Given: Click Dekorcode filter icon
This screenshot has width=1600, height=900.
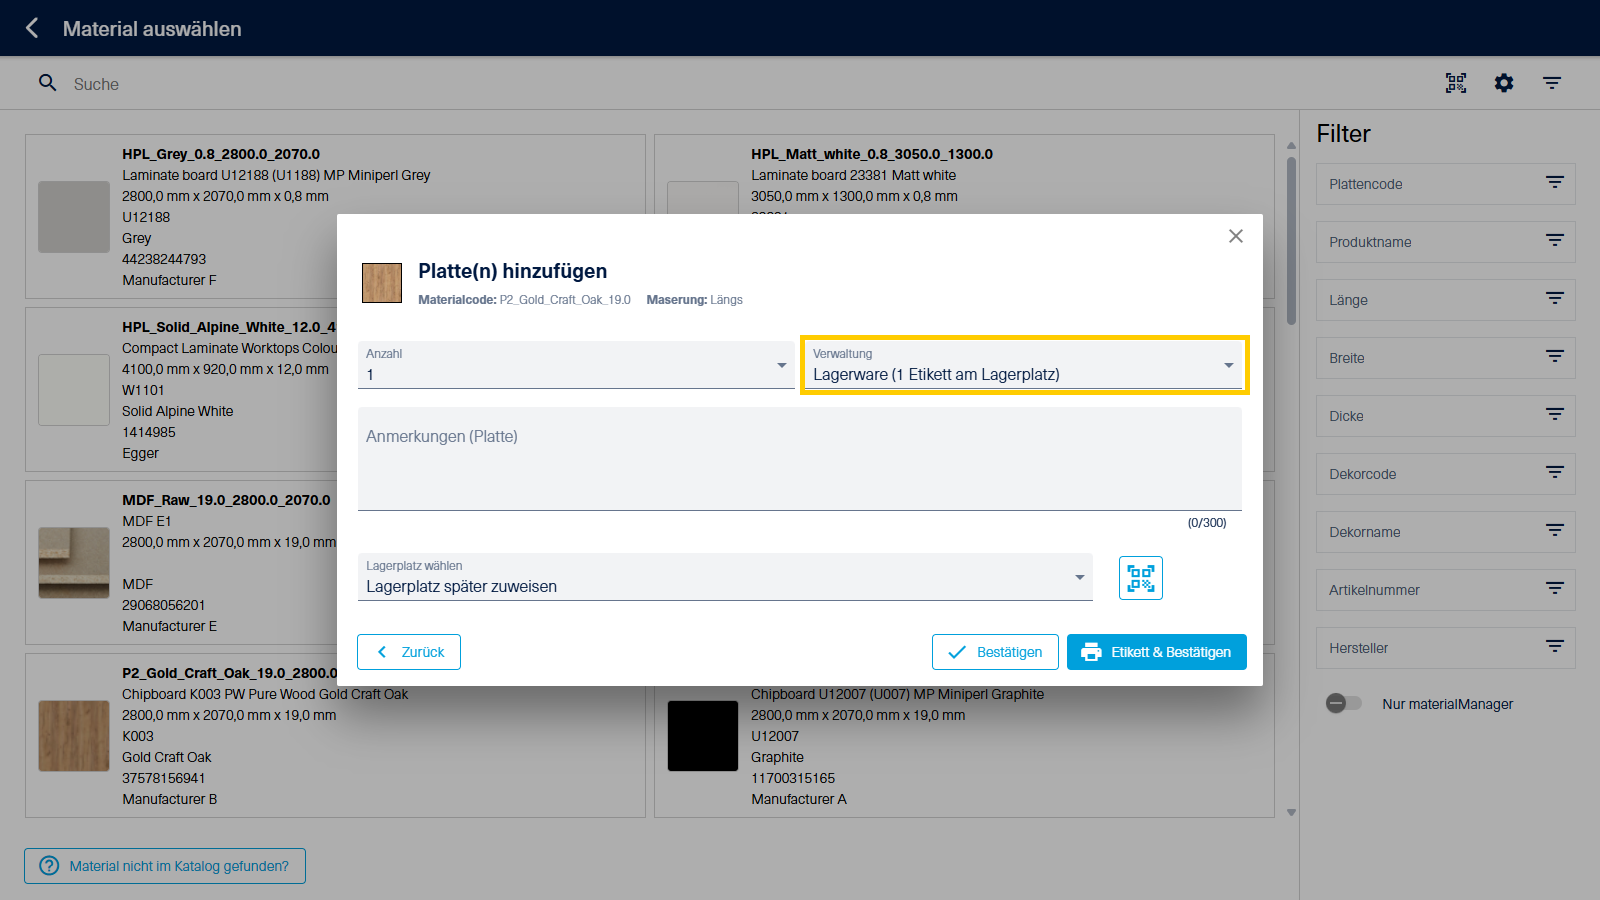Looking at the screenshot, I should [1555, 472].
